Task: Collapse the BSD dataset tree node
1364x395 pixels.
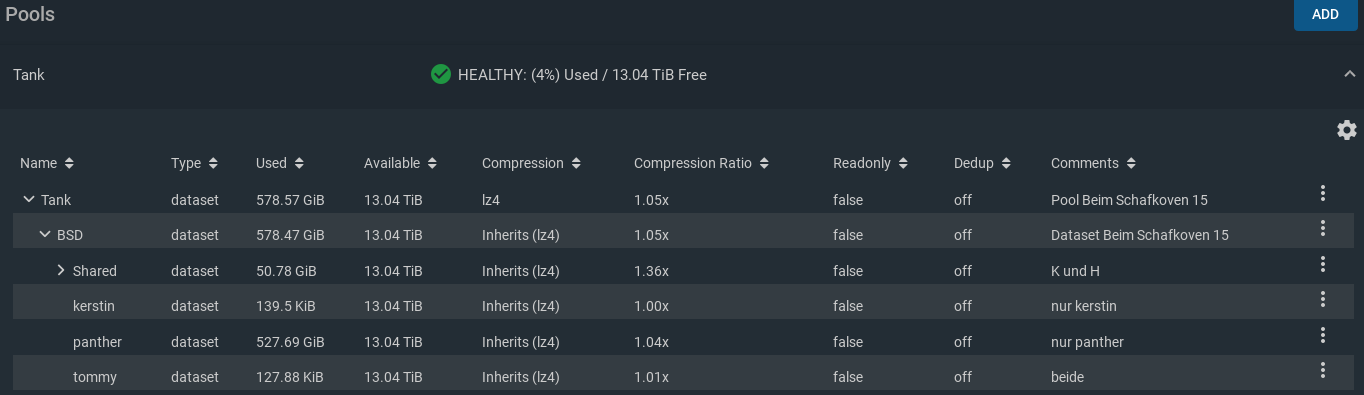Action: pyautogui.click(x=44, y=235)
